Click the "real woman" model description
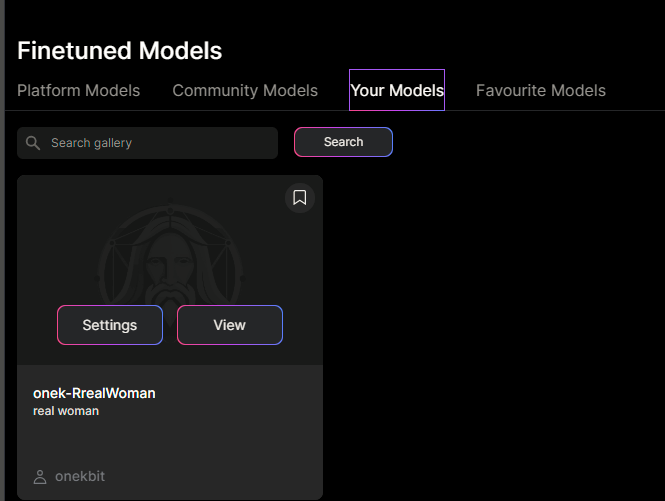Image resolution: width=665 pixels, height=501 pixels. pos(66,411)
